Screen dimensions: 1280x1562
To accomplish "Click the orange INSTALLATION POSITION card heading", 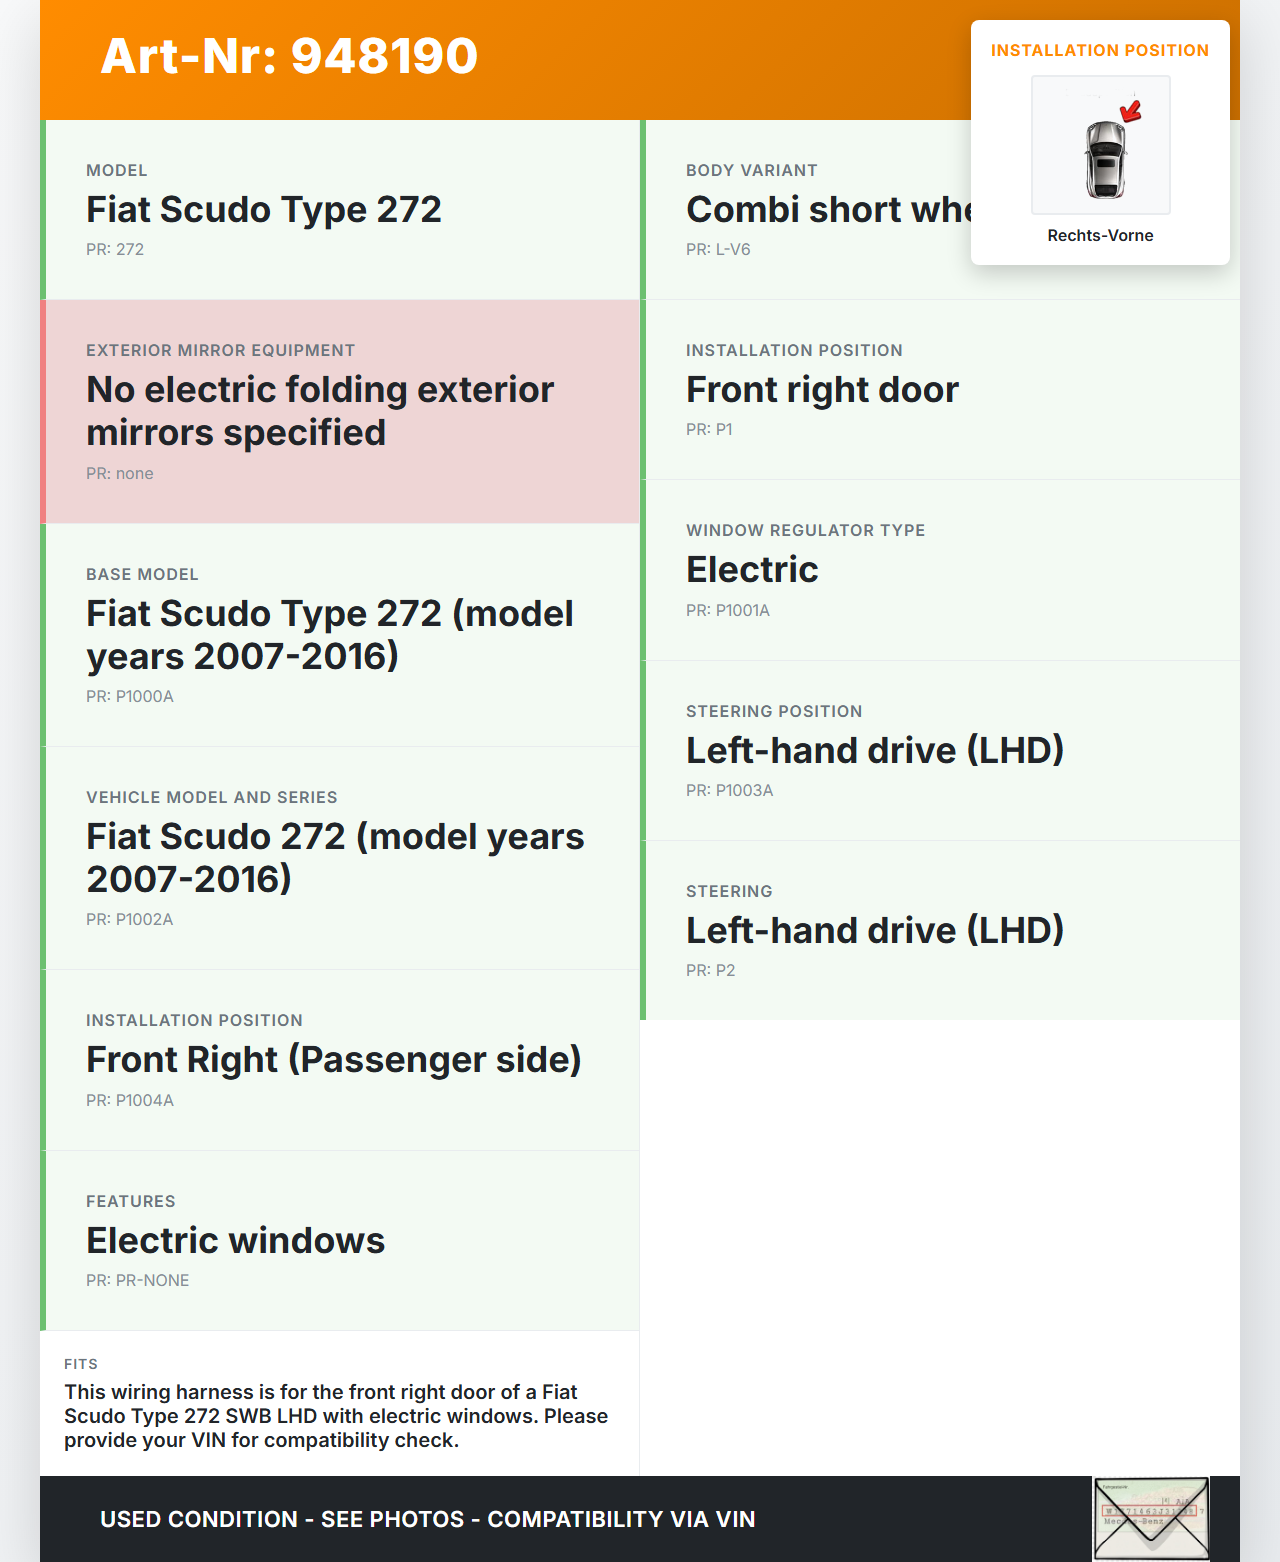I will click(x=1099, y=50).
